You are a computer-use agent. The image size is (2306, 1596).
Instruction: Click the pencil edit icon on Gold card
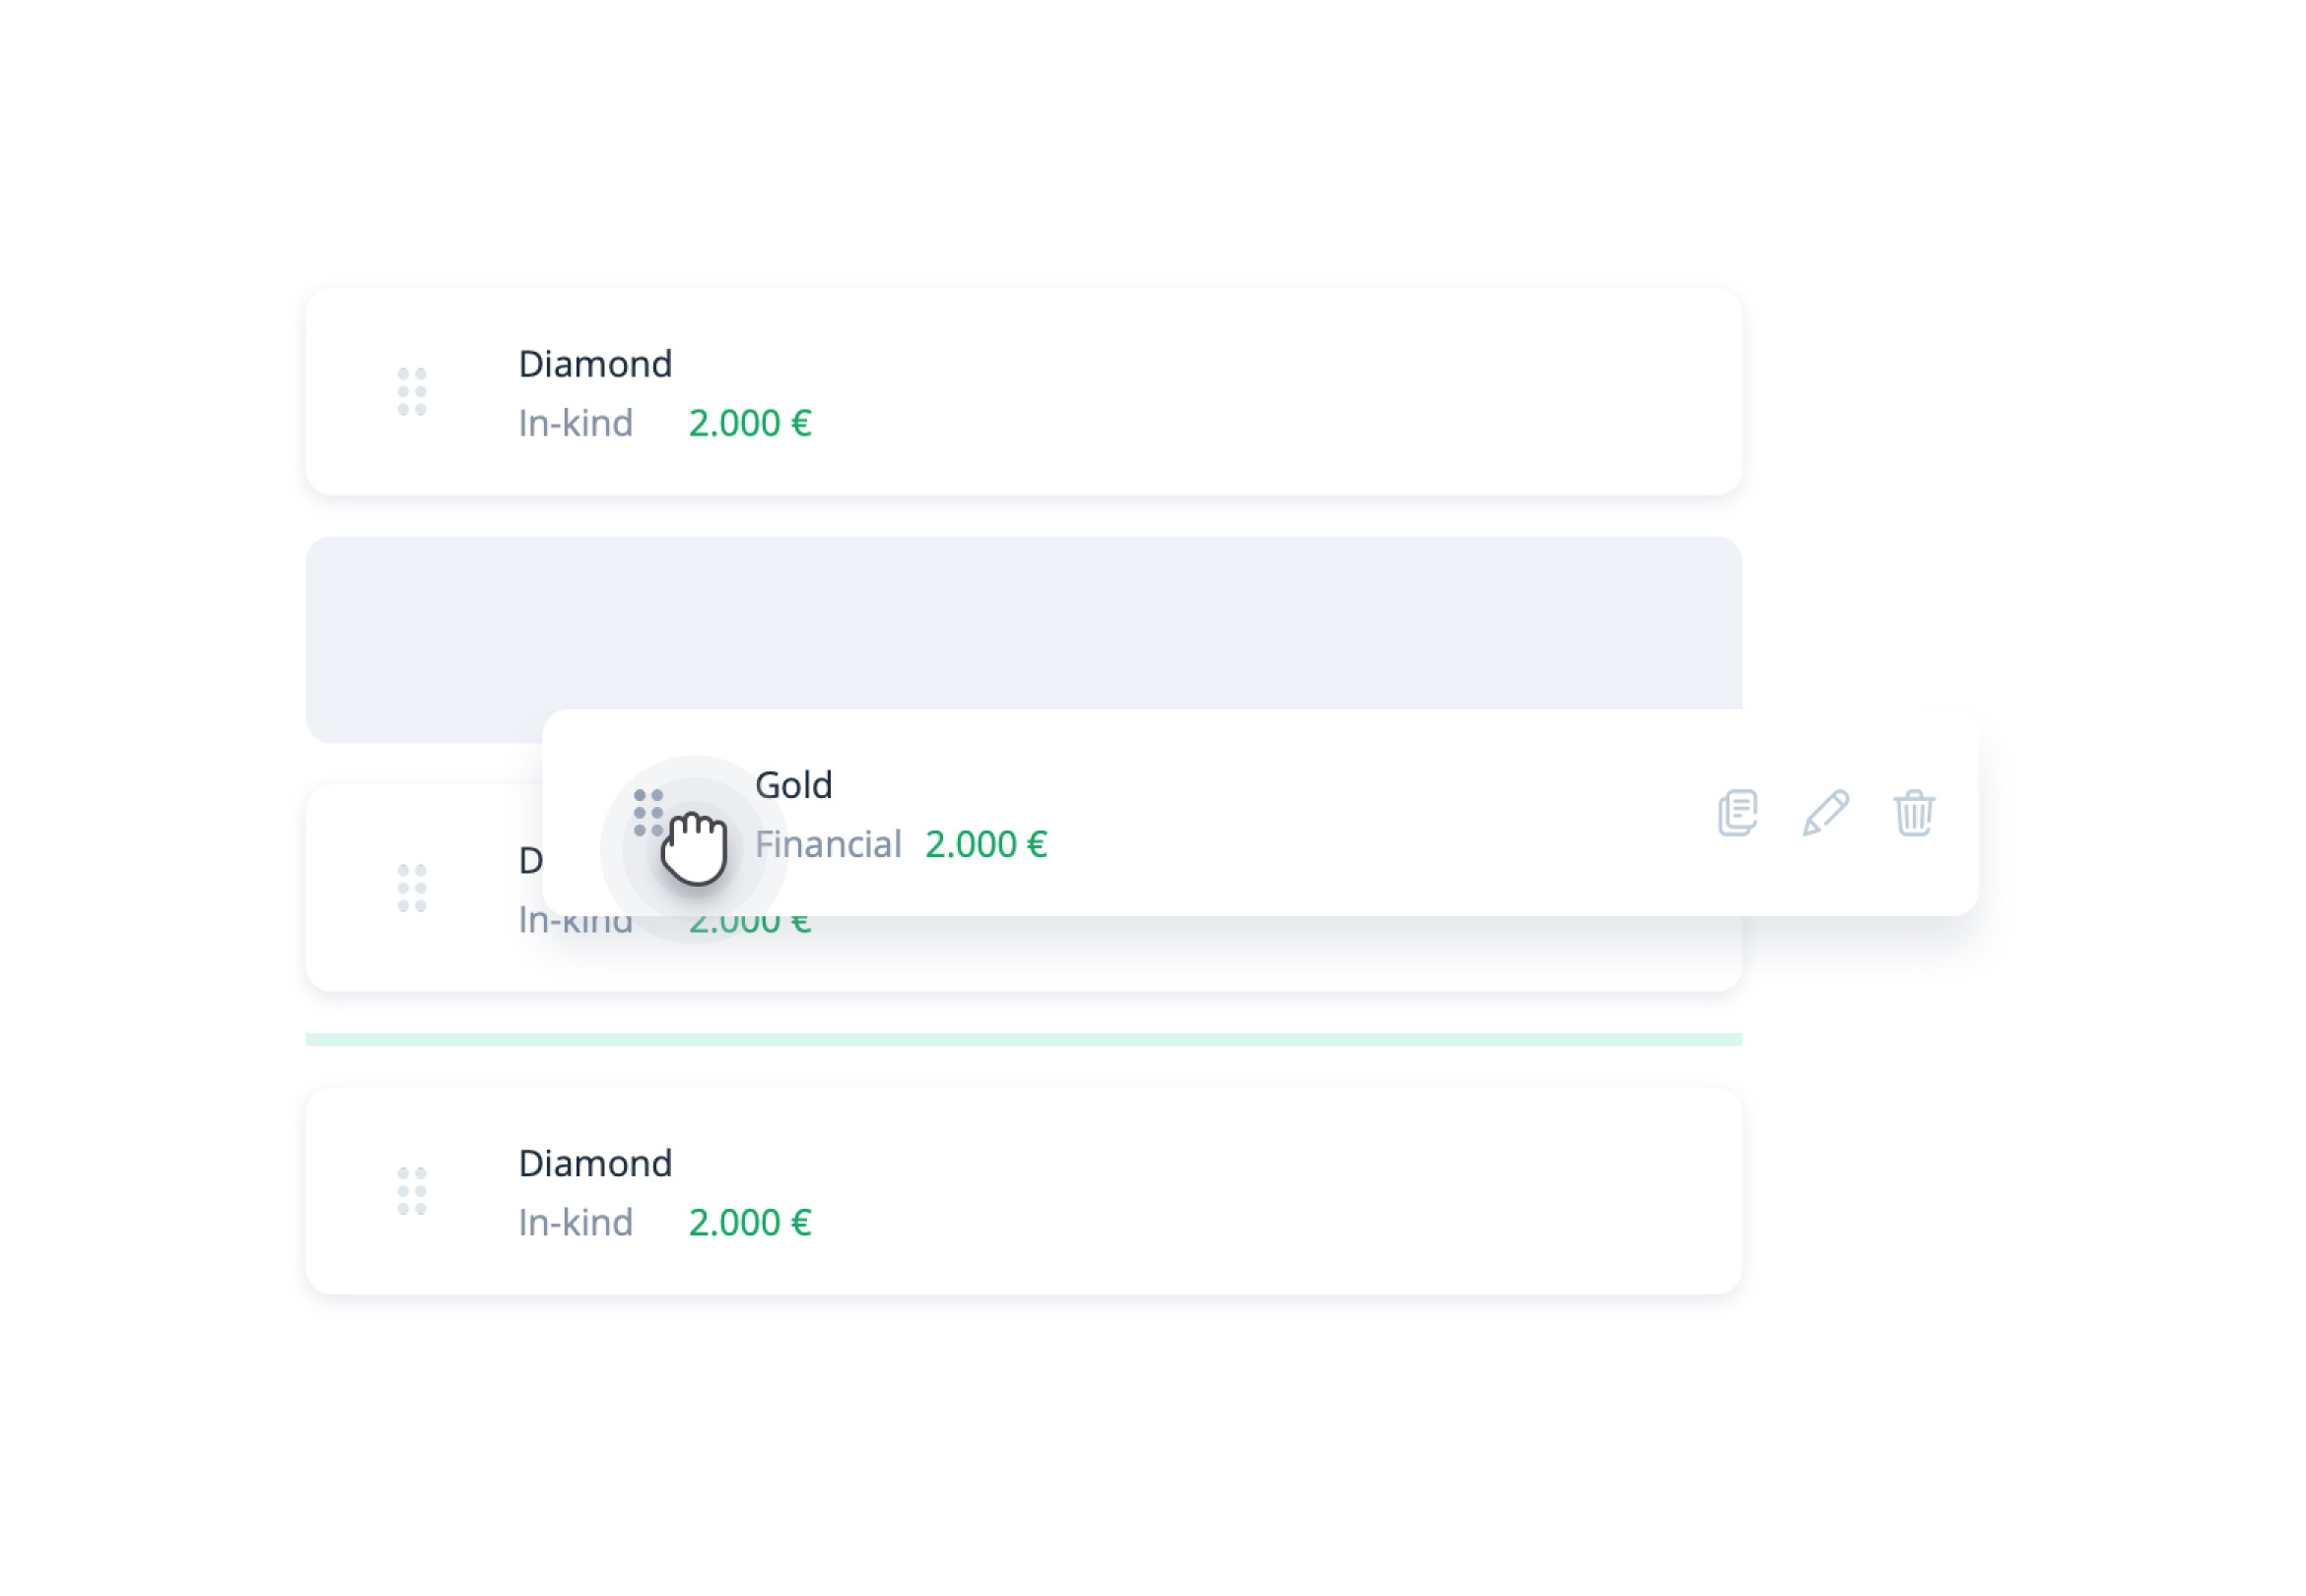(x=1825, y=813)
